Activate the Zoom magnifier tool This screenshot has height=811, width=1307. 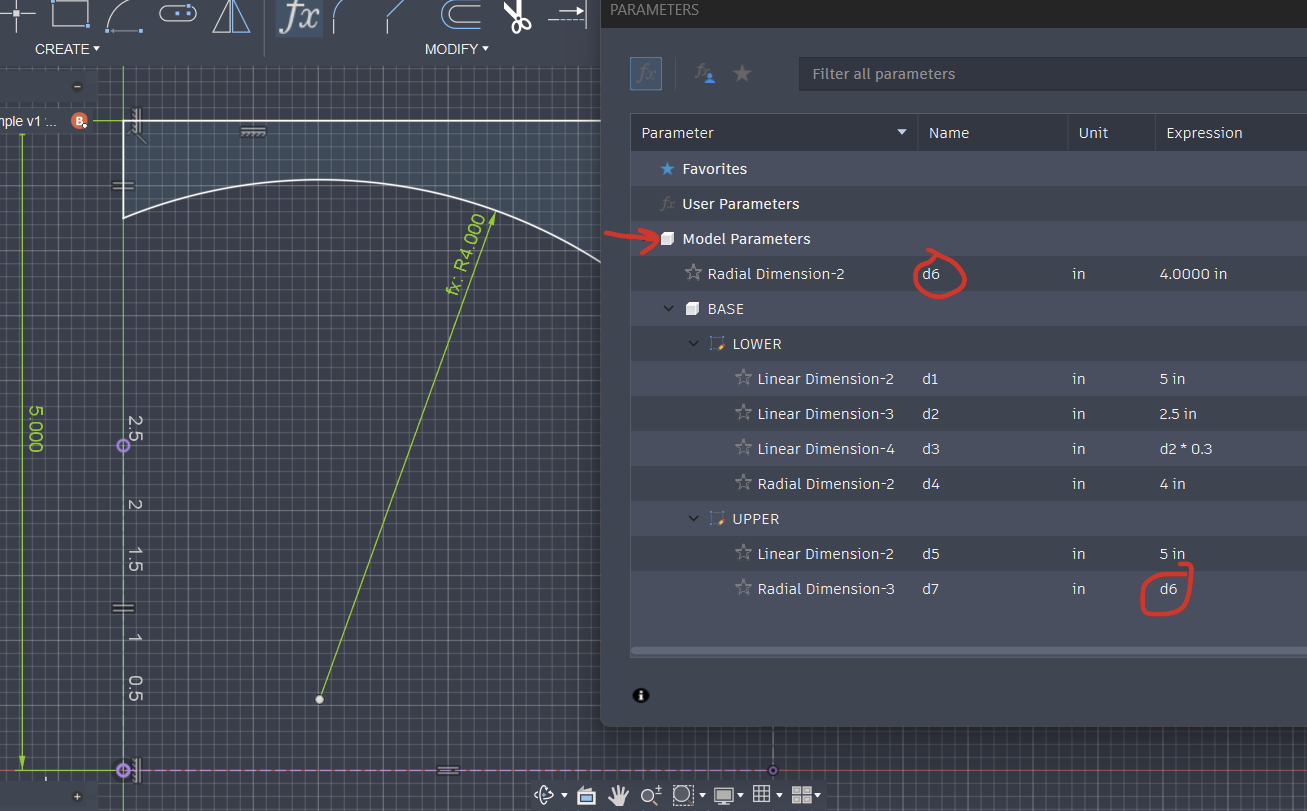click(651, 795)
